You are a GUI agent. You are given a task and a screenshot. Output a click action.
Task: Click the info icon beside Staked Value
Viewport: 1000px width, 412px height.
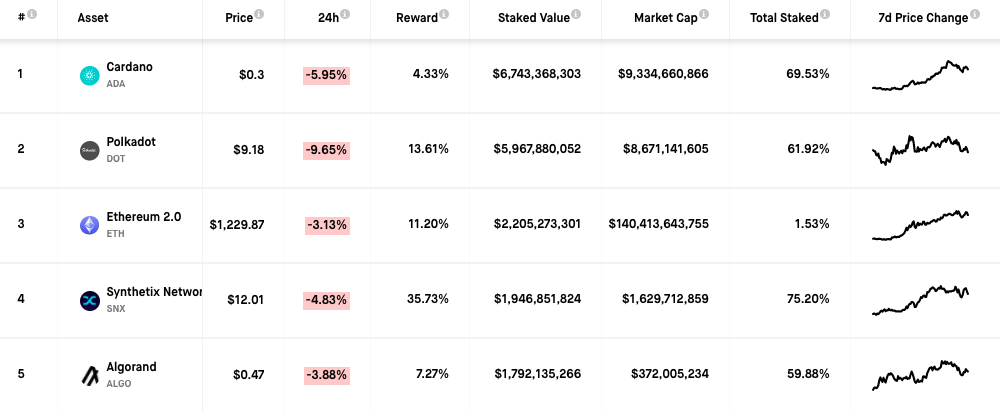(x=576, y=15)
